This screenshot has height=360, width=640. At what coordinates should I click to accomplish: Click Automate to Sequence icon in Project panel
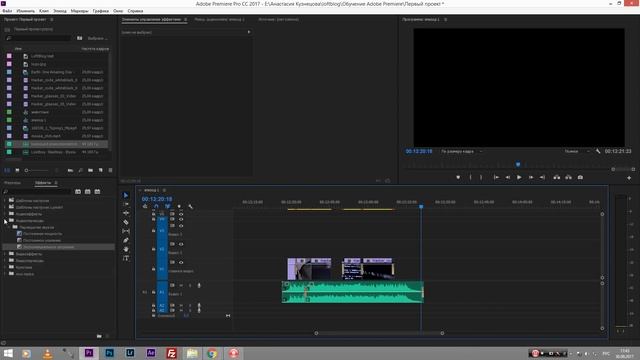tap(71, 170)
